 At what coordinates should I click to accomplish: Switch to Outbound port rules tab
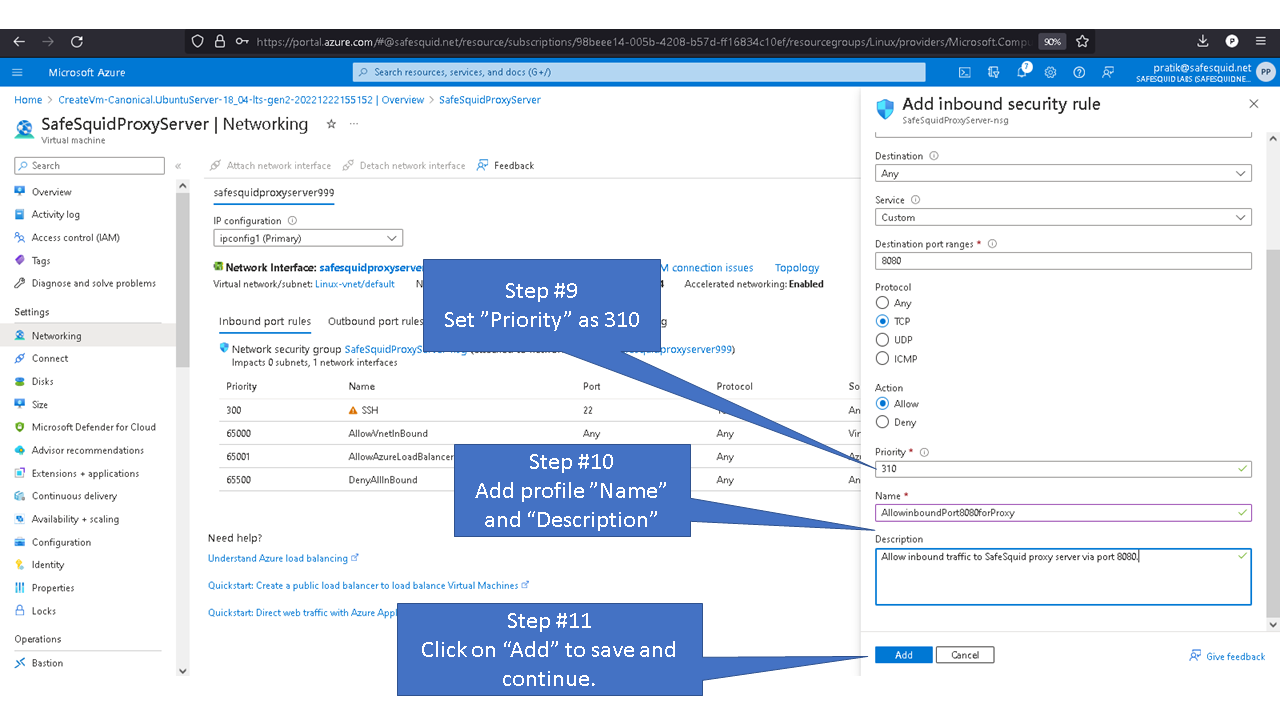pos(376,322)
